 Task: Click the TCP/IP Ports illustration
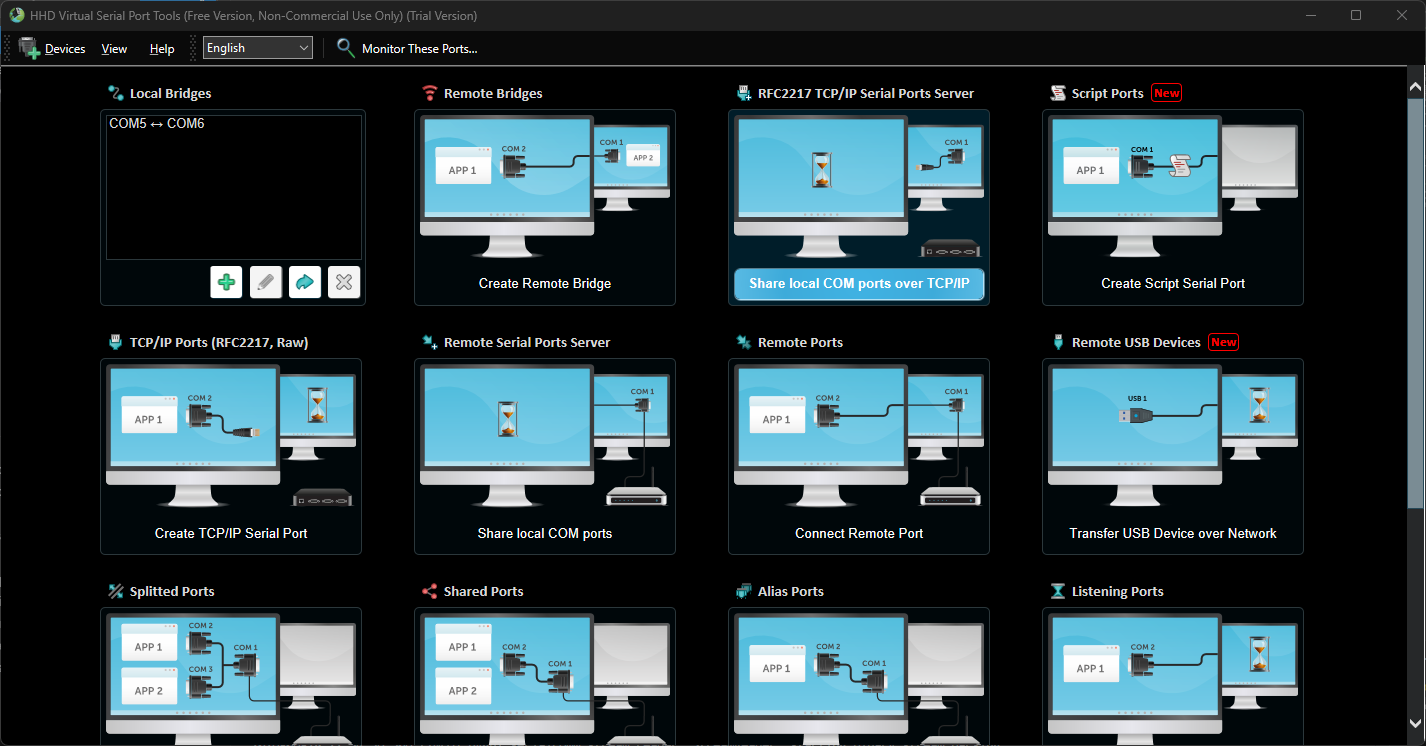(231, 438)
